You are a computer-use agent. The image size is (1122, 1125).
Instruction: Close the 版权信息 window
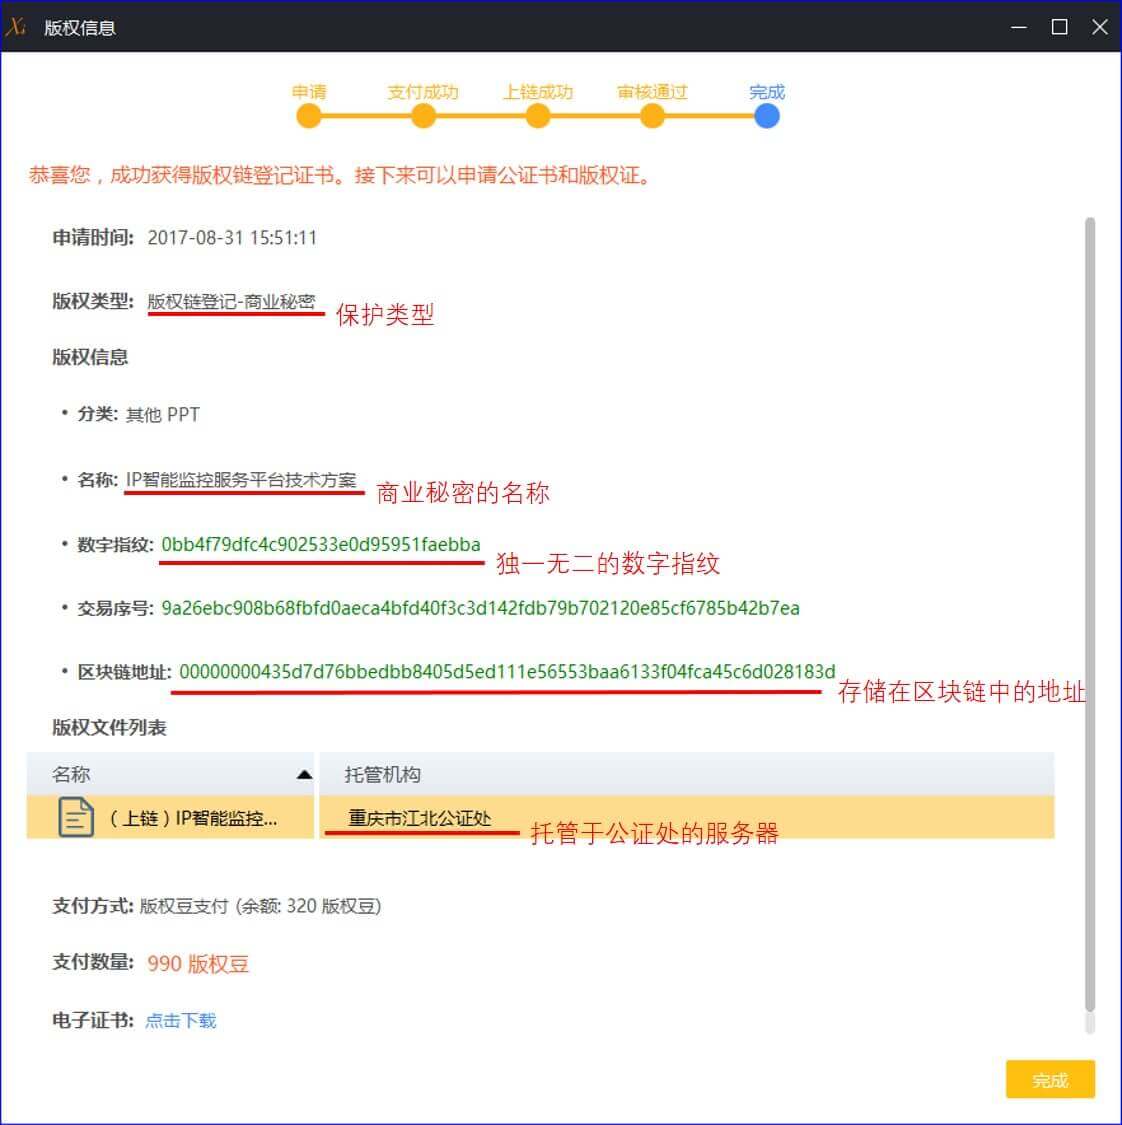1100,27
